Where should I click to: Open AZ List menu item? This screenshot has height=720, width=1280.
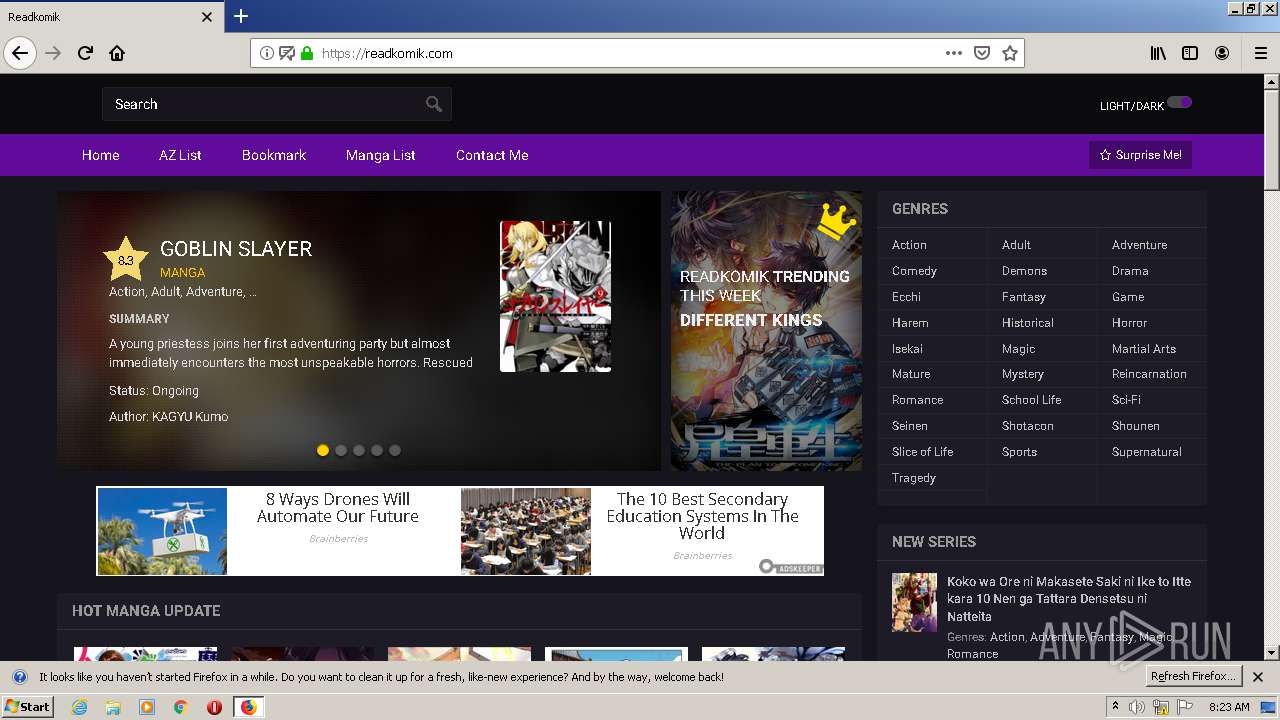click(x=180, y=155)
